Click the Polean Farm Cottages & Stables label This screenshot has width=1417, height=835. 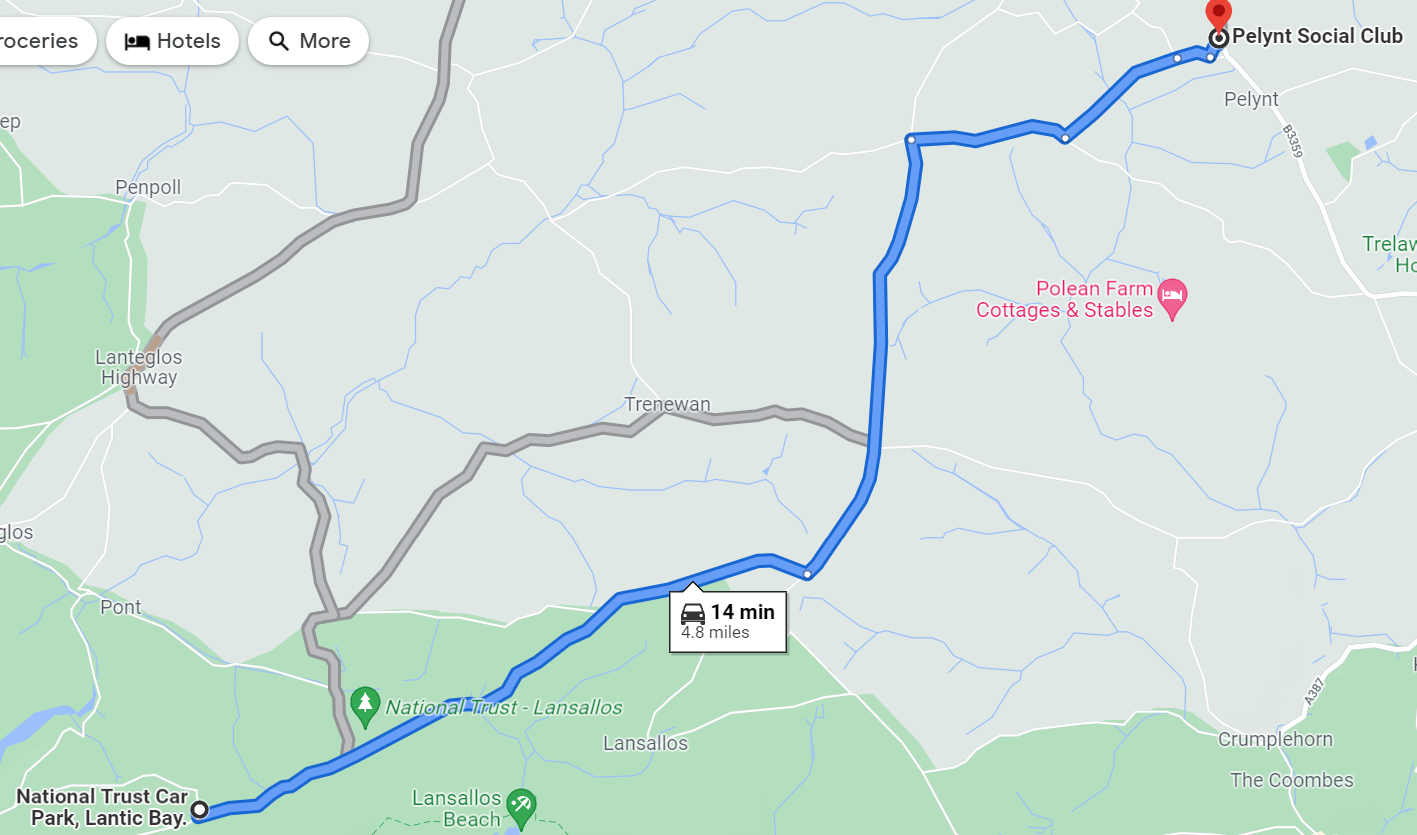[x=1065, y=300]
